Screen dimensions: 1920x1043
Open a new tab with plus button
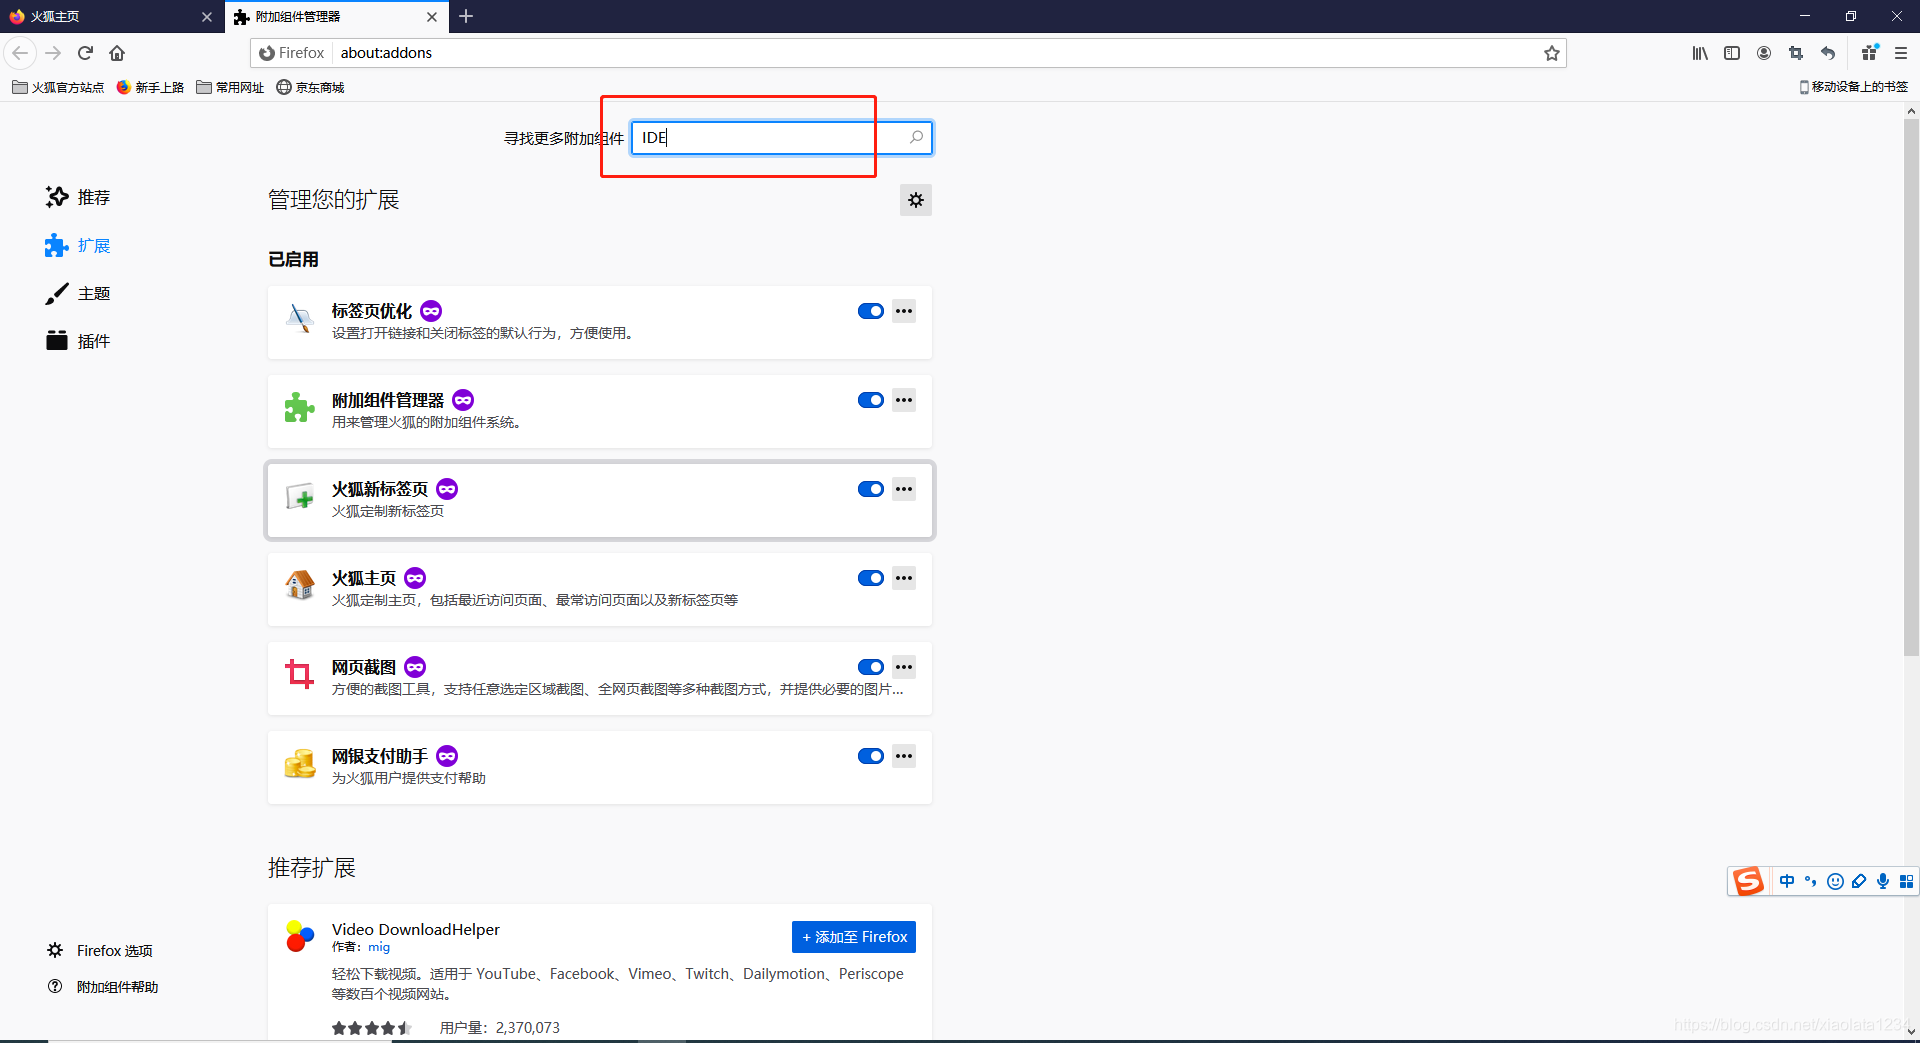(466, 16)
